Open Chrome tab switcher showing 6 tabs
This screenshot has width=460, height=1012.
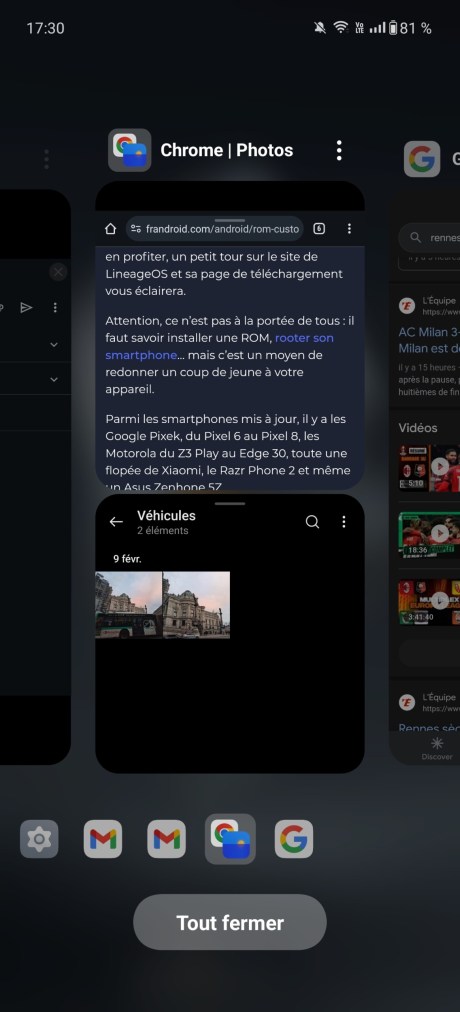(319, 228)
